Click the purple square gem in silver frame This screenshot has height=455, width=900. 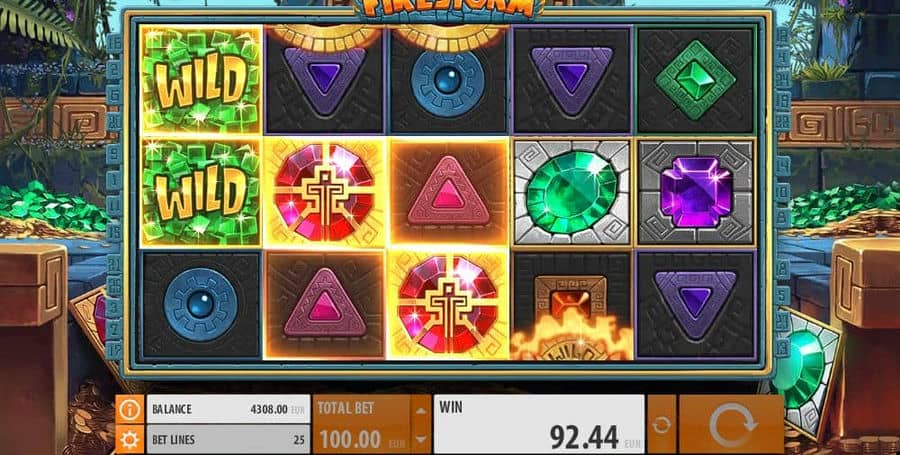tap(696, 192)
